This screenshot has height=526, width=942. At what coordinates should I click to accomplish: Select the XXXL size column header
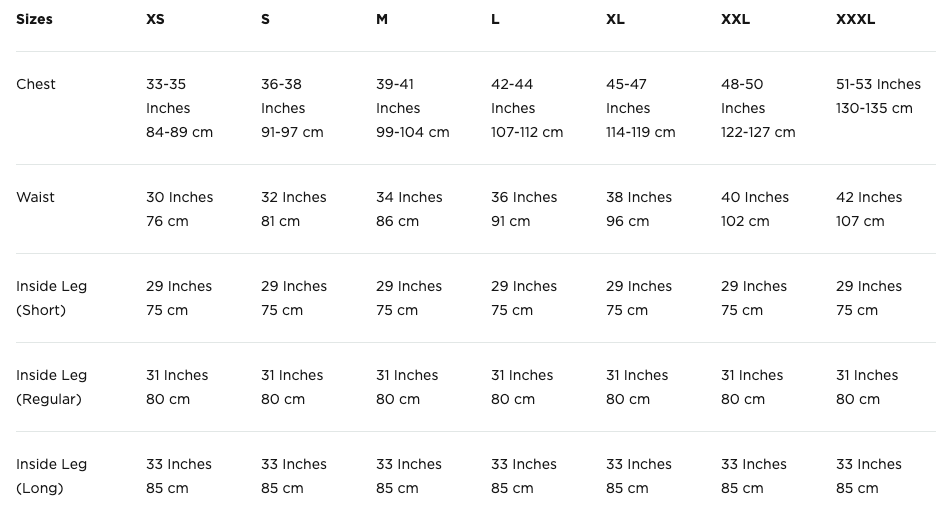(855, 19)
